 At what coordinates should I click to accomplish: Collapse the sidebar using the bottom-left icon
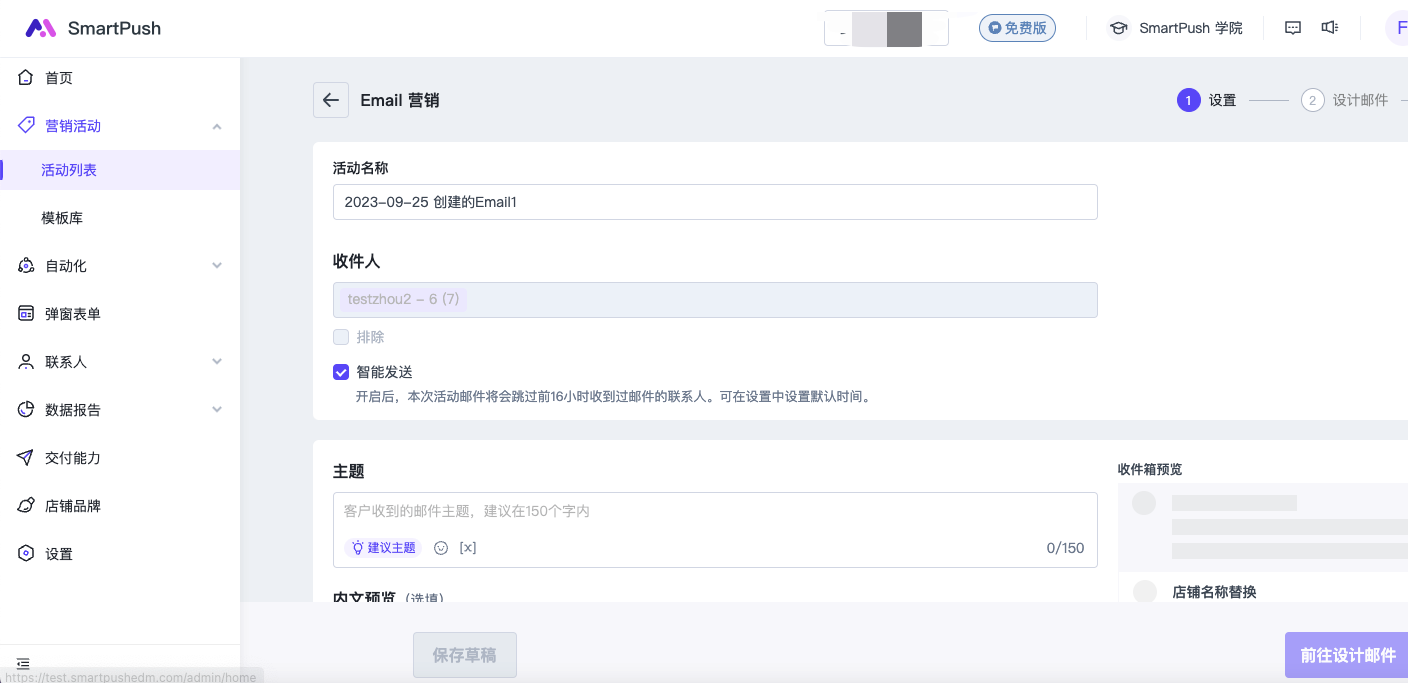point(23,663)
